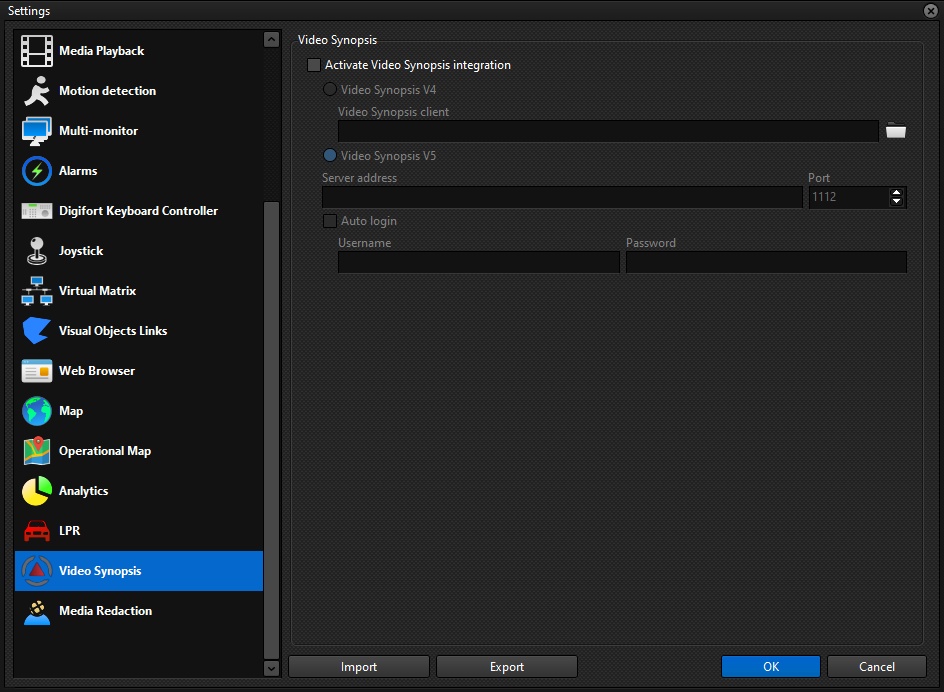Click the Media Redaction person icon

(x=37, y=611)
